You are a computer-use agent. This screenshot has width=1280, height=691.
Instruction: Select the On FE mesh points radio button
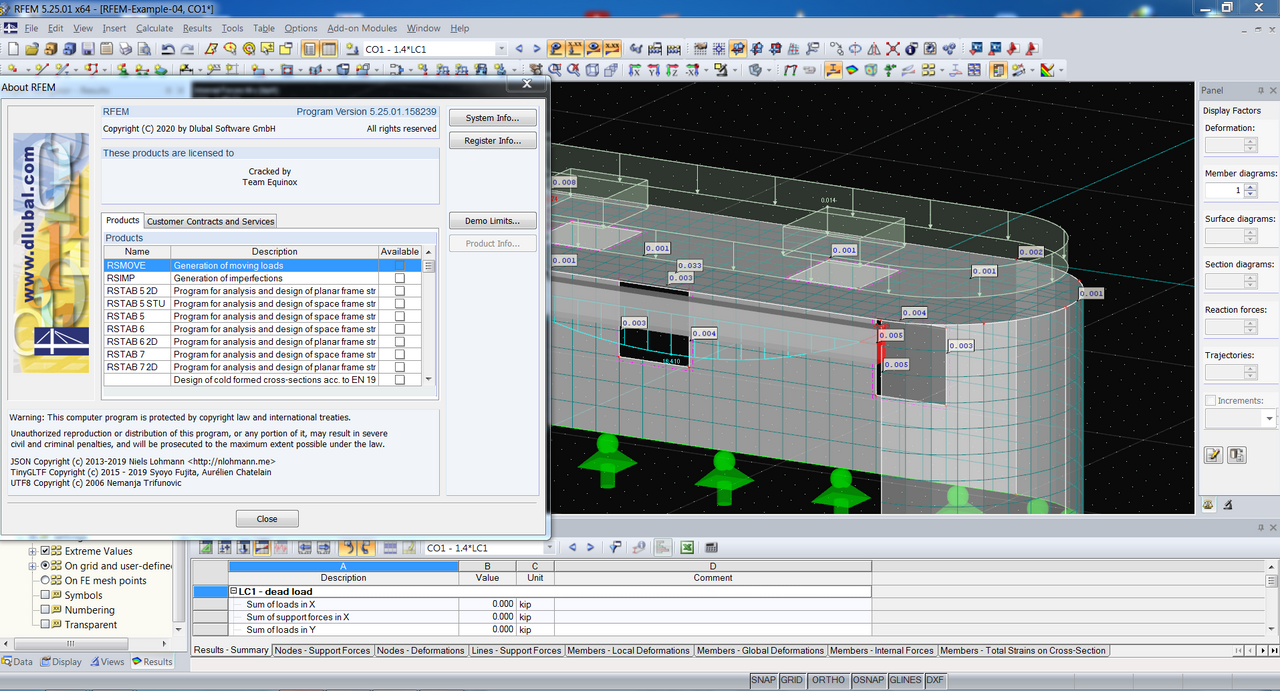(45, 580)
